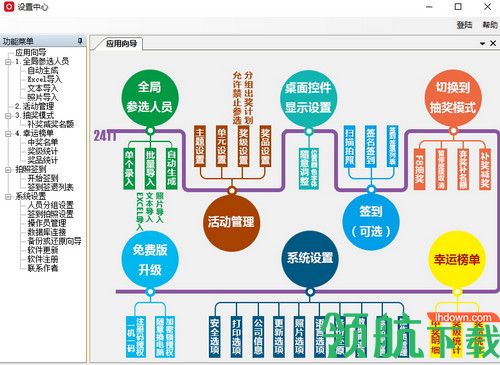Select 奖级统计 in the left tree
This screenshot has height=365, width=500.
[43, 151]
